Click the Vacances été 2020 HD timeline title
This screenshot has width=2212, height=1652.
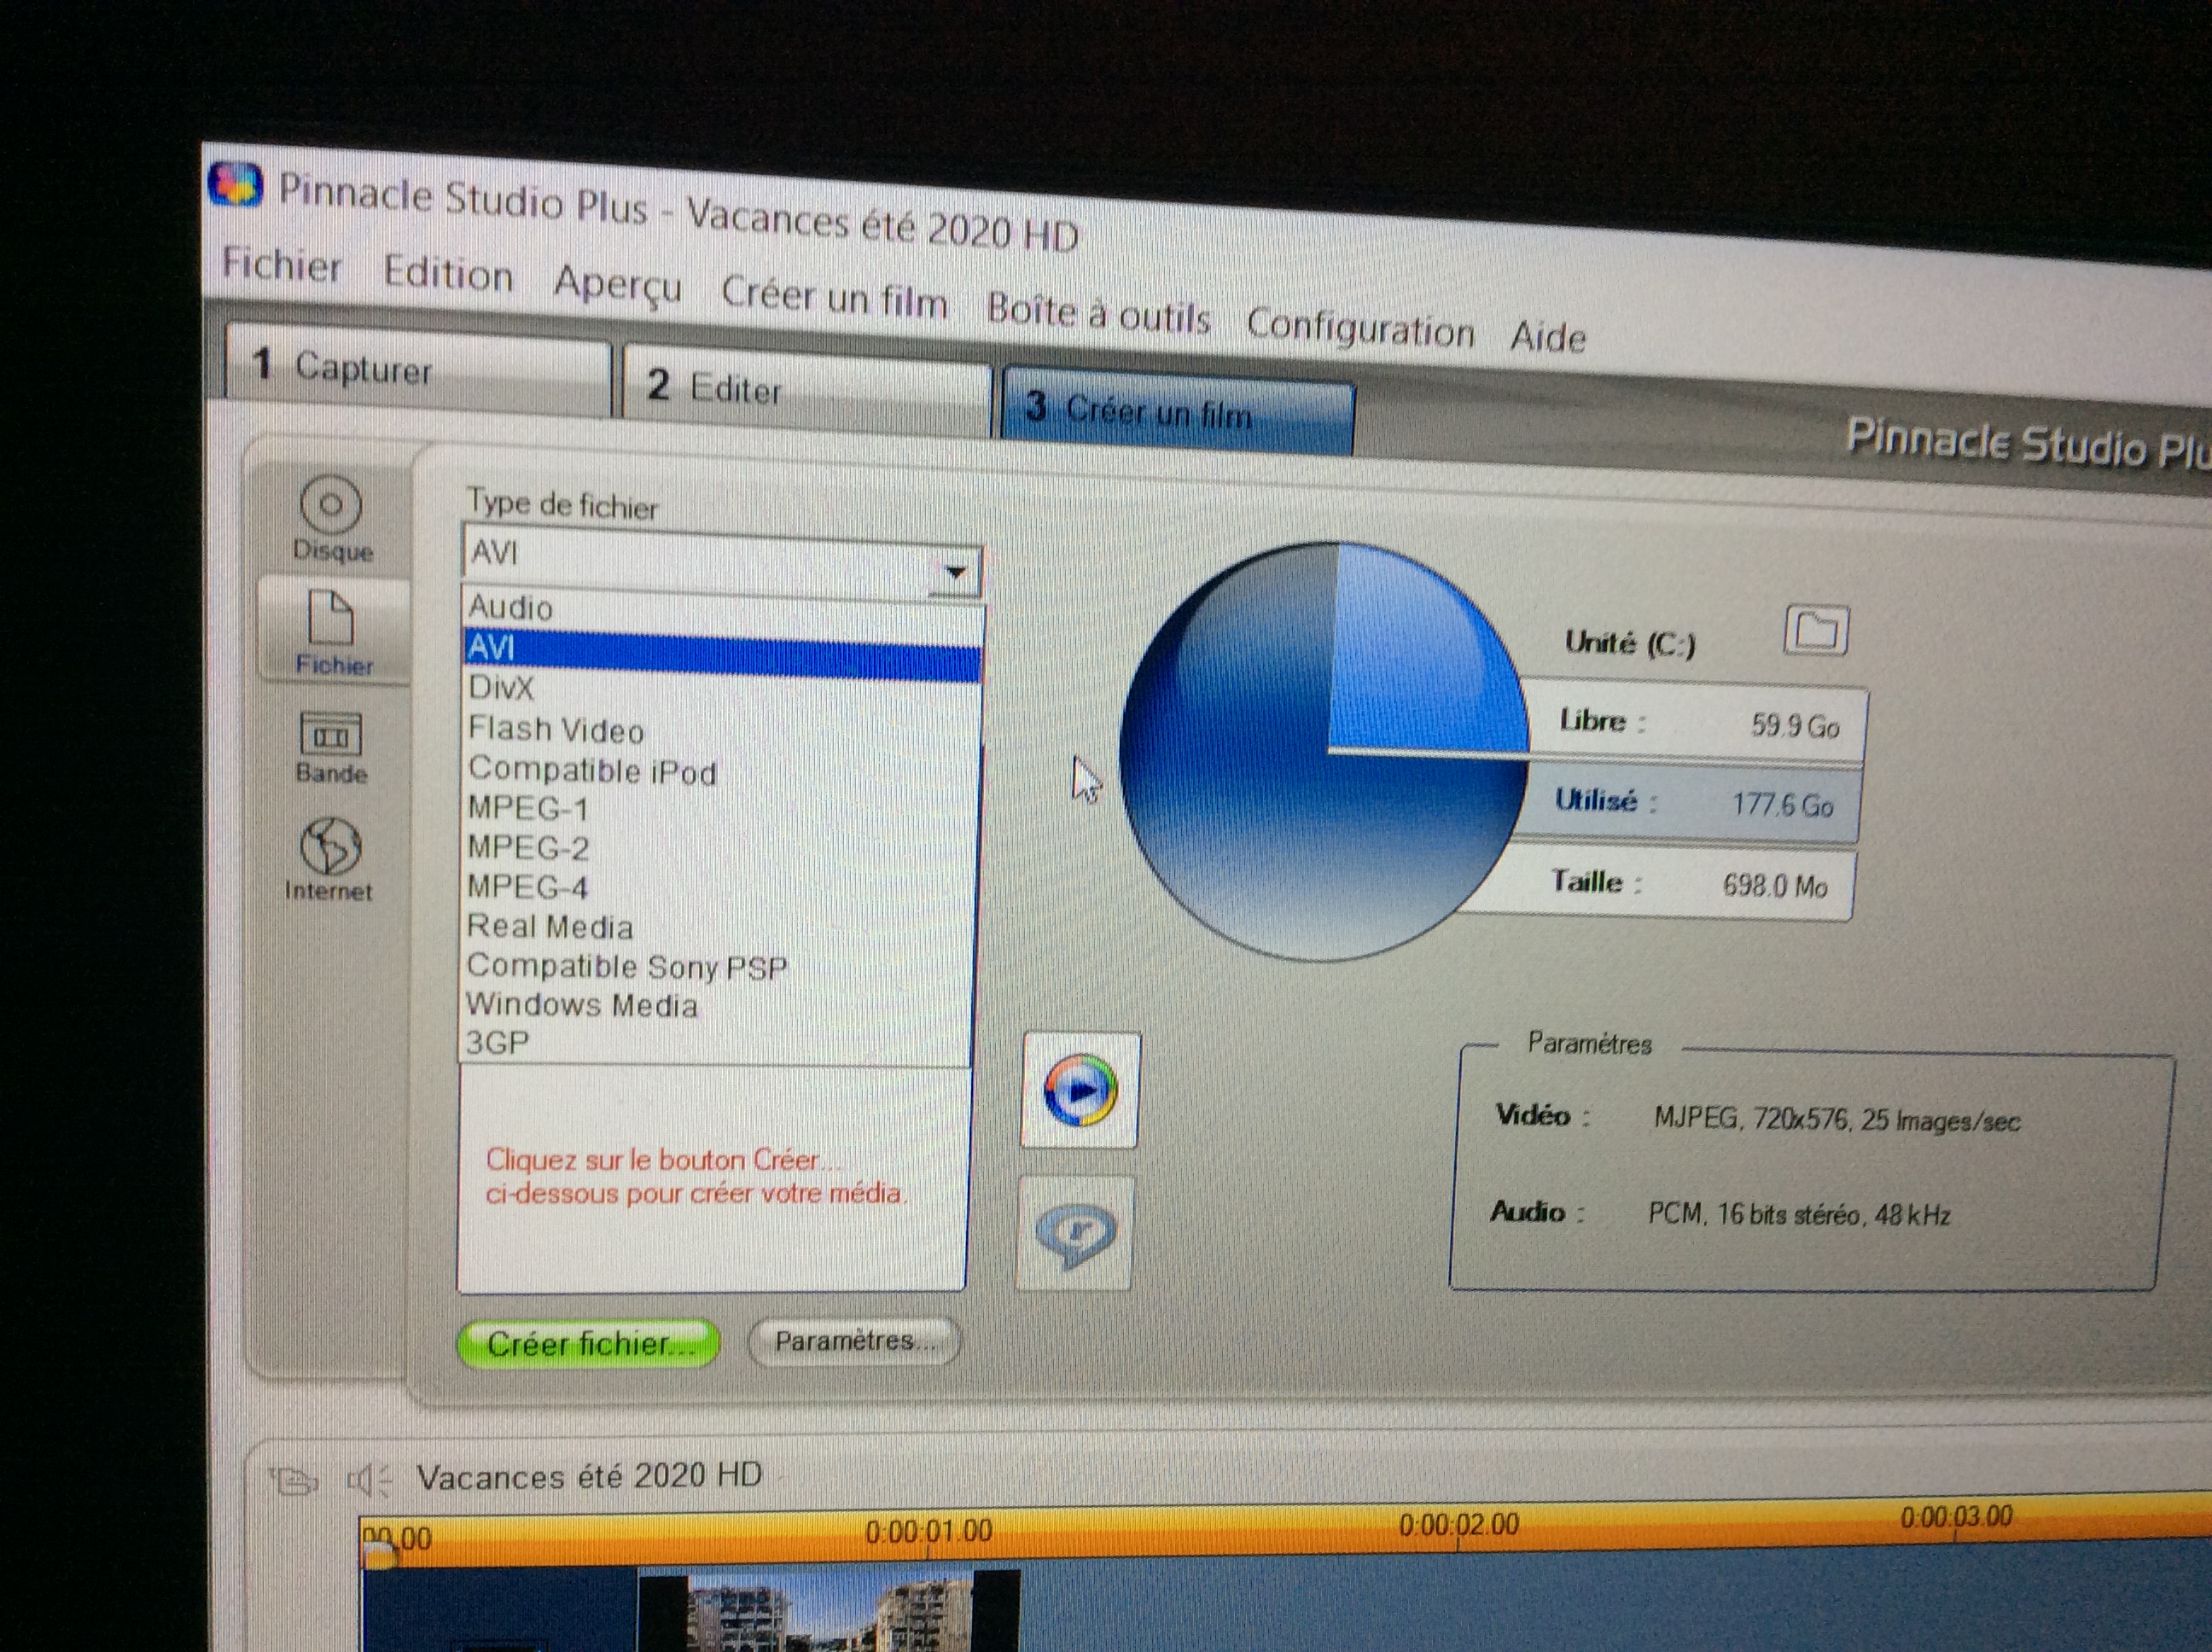[589, 1476]
